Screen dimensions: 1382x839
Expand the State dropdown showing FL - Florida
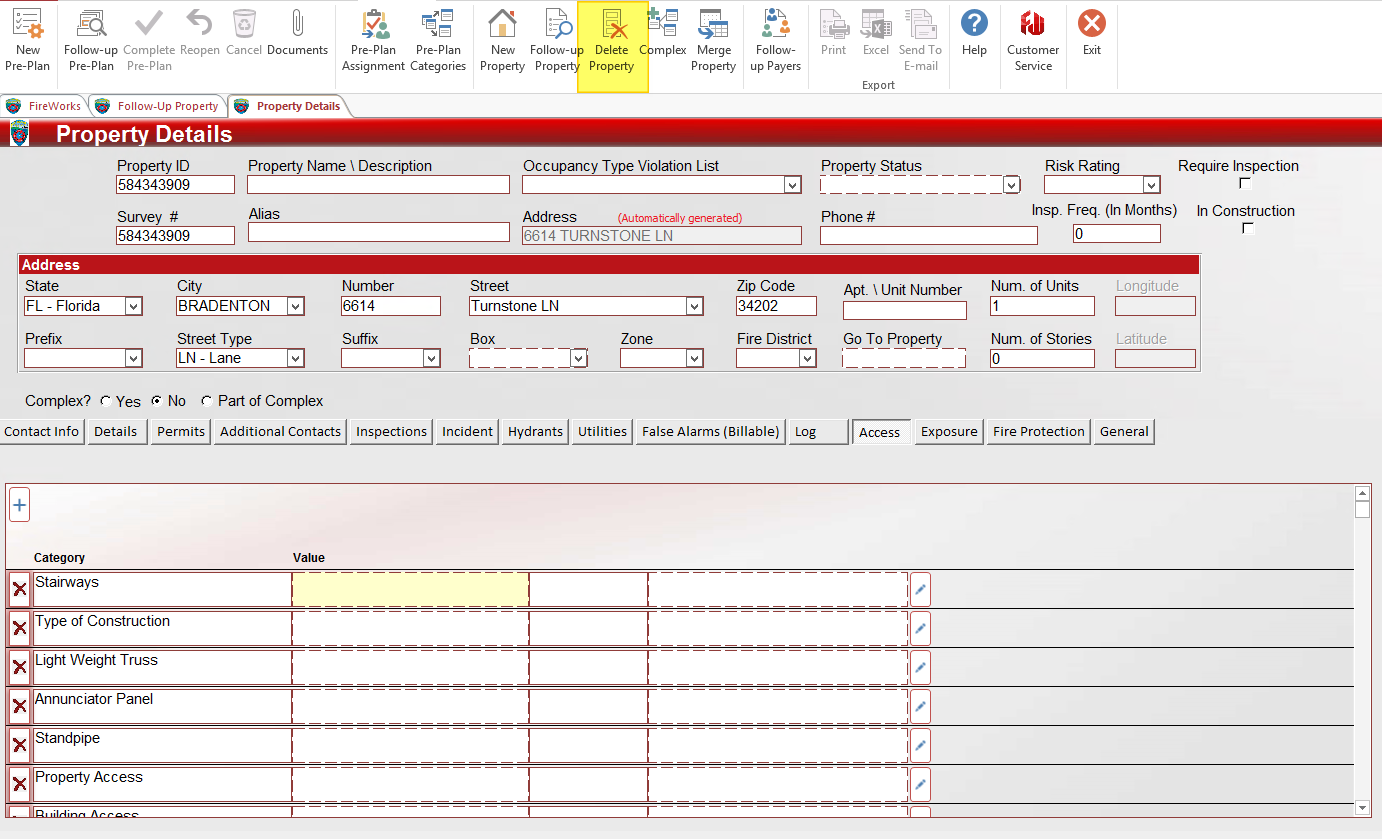coord(133,306)
